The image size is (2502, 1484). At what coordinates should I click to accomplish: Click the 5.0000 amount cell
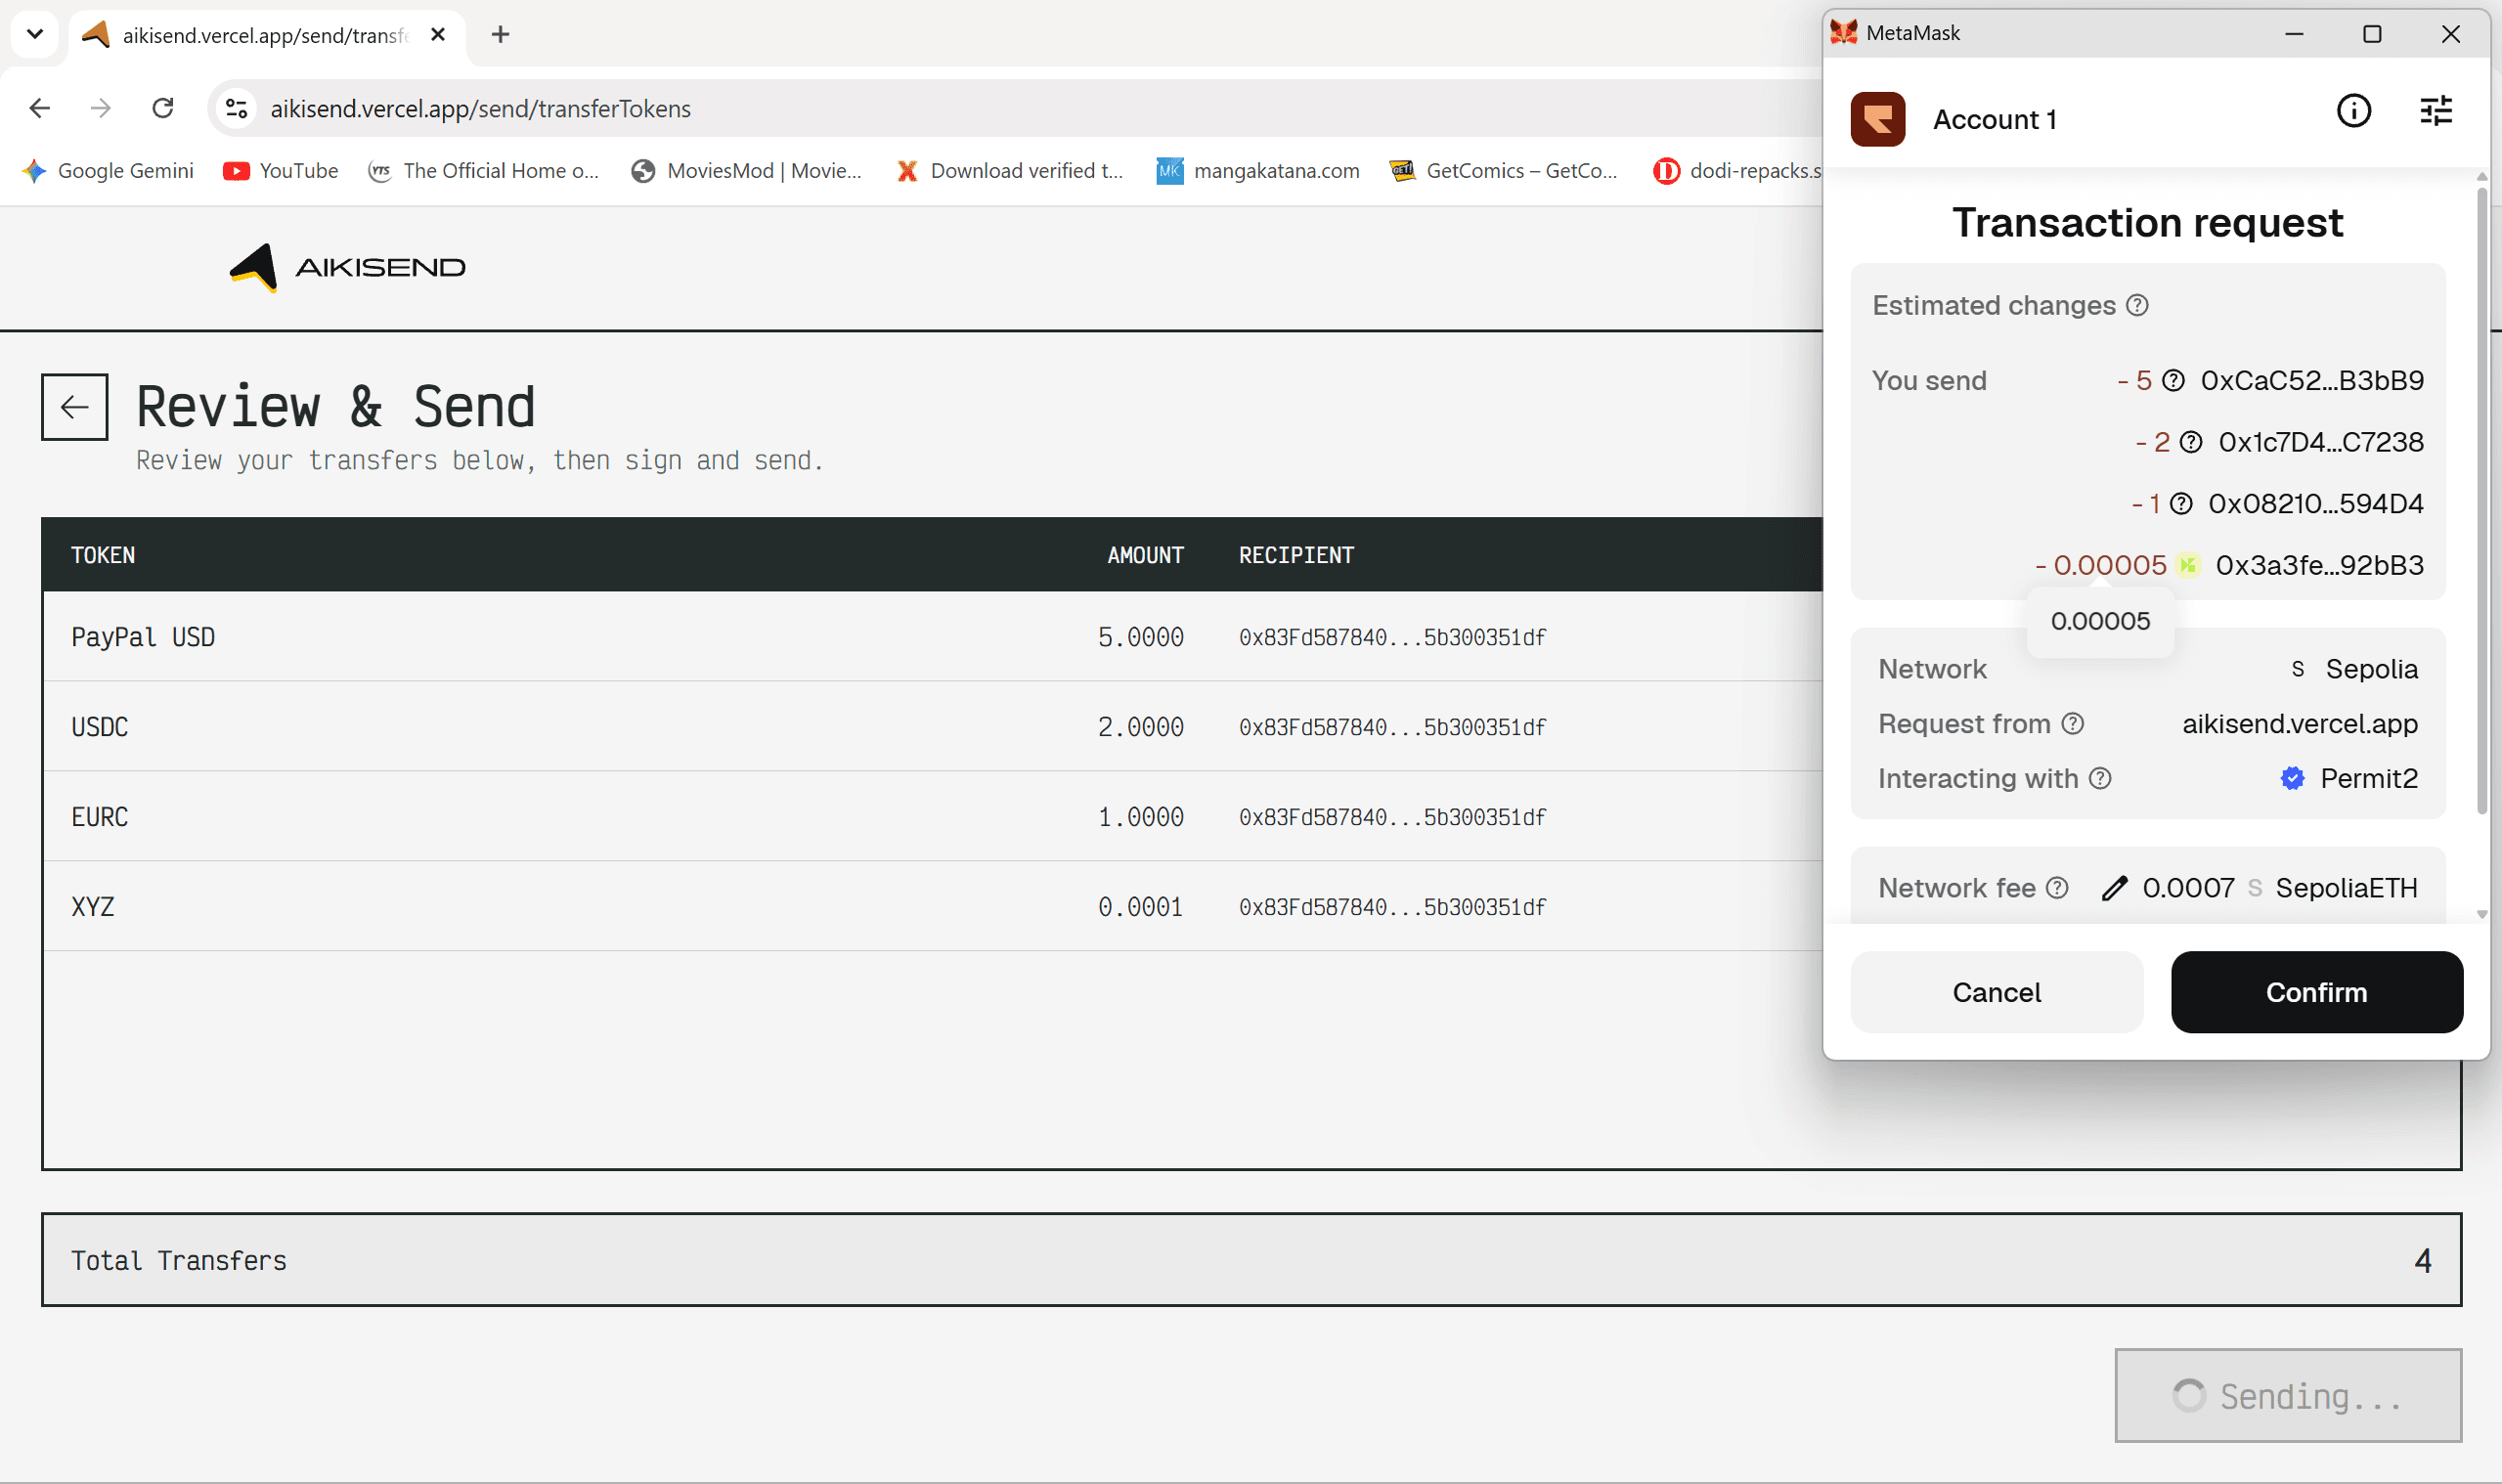(x=1141, y=637)
